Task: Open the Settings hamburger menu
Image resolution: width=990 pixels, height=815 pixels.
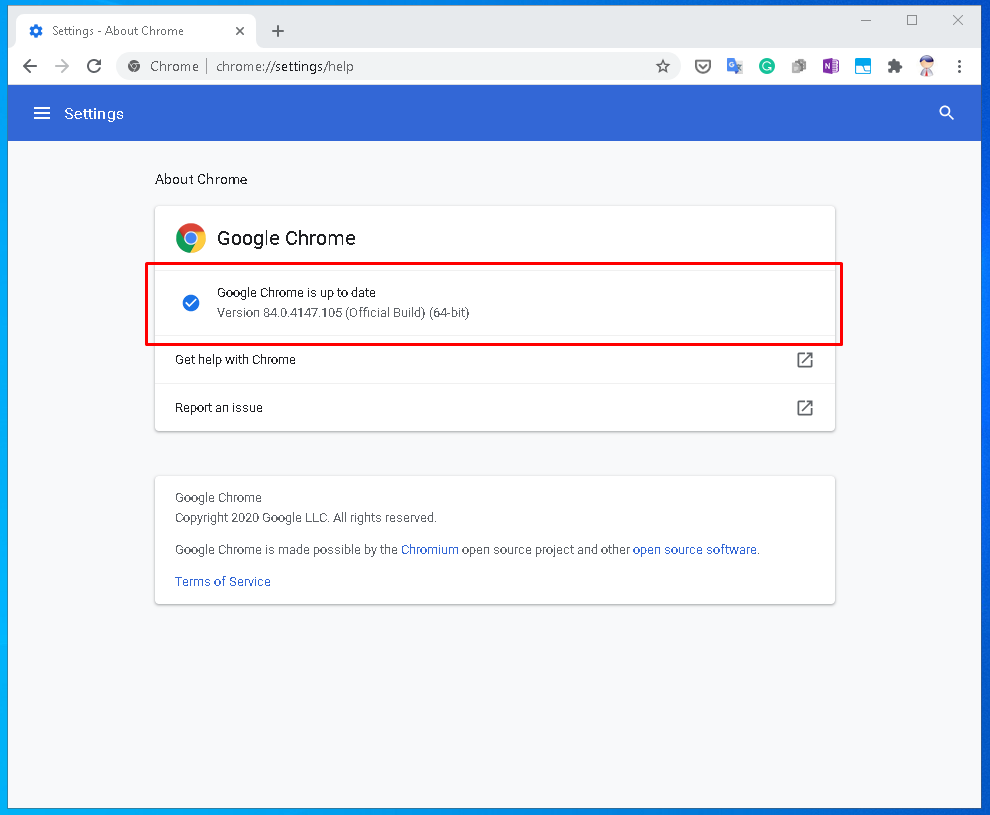Action: (42, 113)
